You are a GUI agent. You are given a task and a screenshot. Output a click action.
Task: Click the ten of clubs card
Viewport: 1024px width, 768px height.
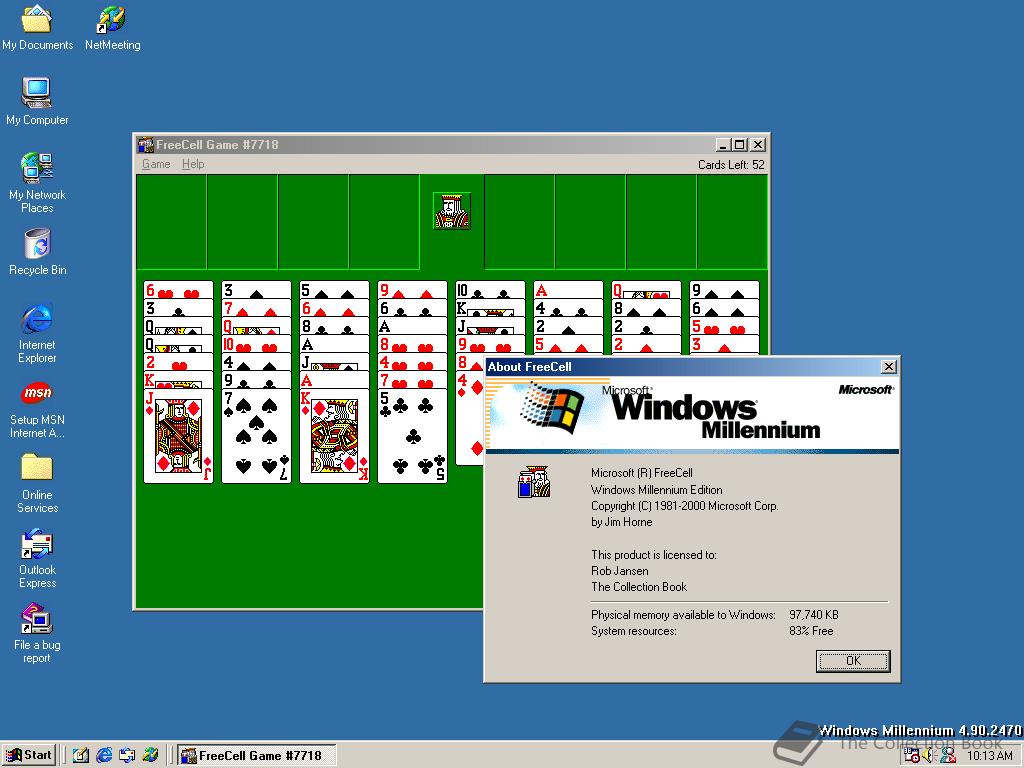pyautogui.click(x=490, y=290)
